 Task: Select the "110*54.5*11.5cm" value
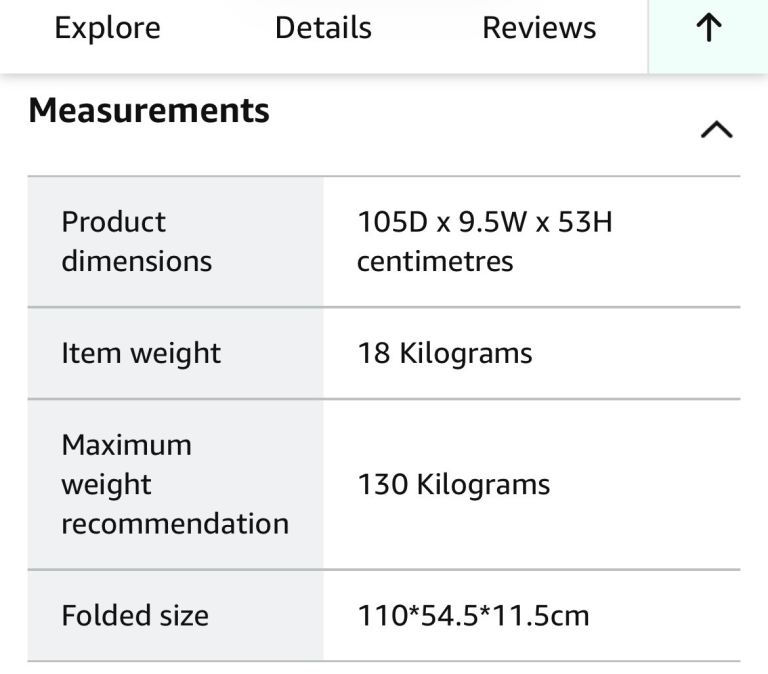(x=473, y=615)
